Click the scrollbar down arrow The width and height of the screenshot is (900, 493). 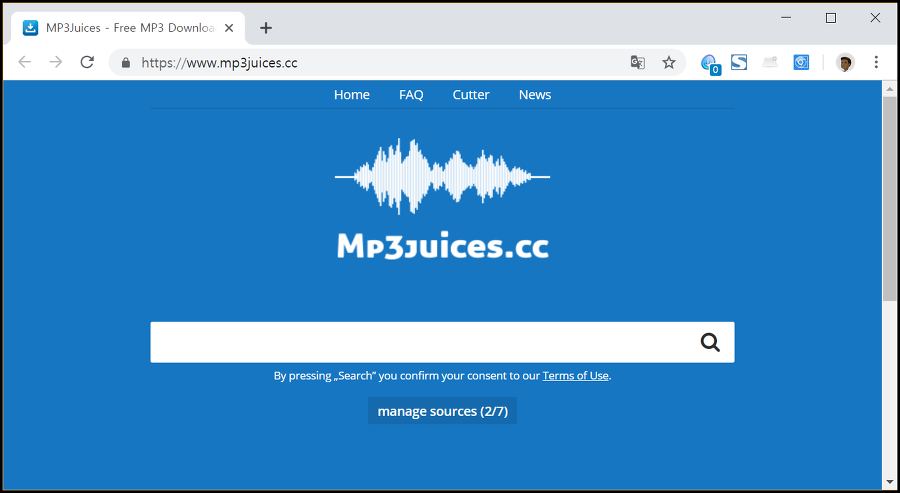pos(890,482)
